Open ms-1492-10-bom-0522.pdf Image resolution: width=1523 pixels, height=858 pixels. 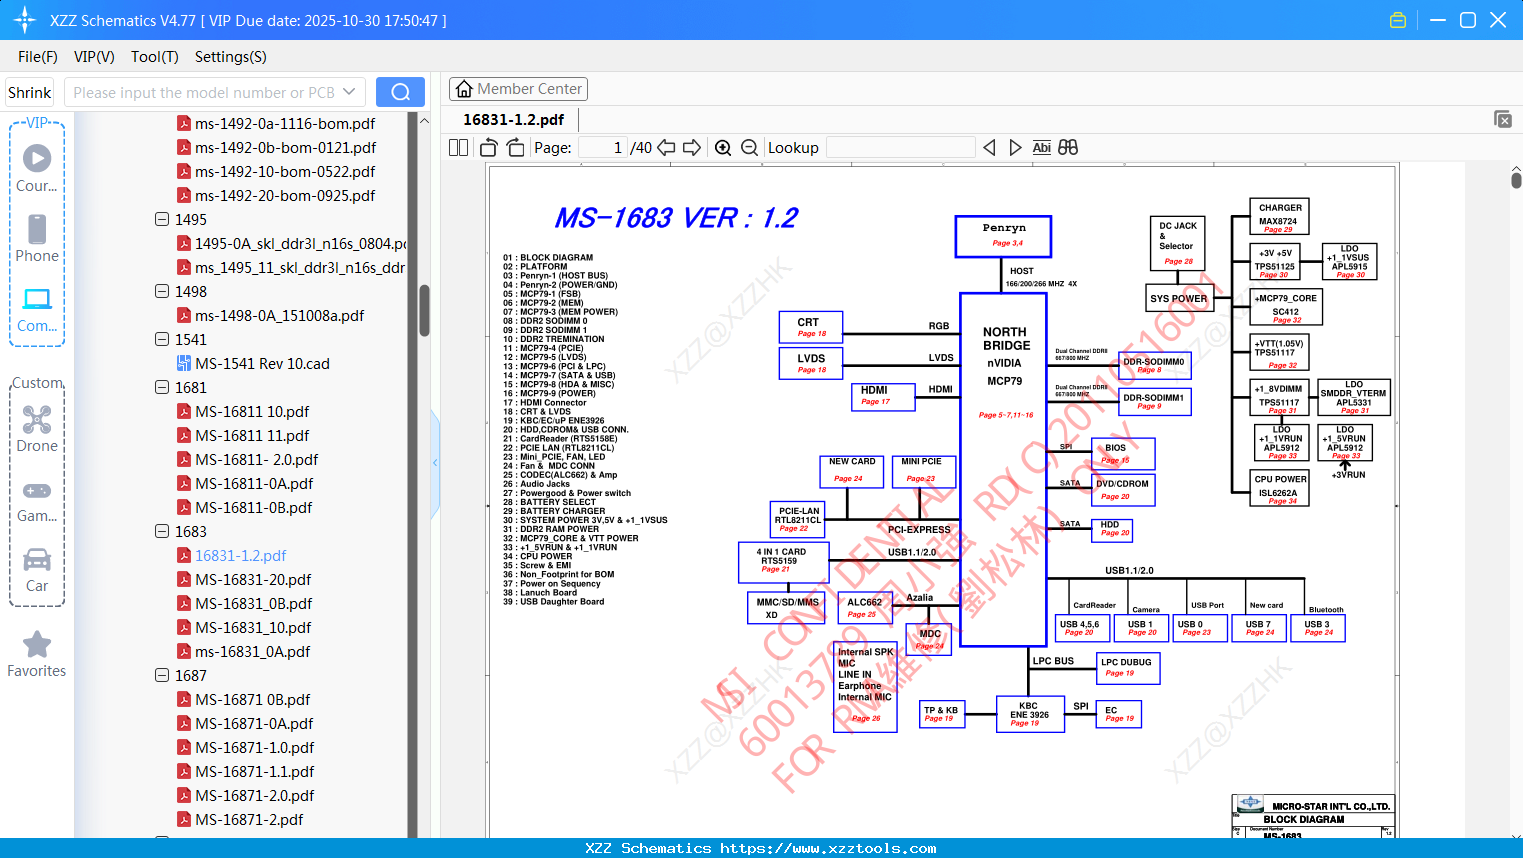285,171
